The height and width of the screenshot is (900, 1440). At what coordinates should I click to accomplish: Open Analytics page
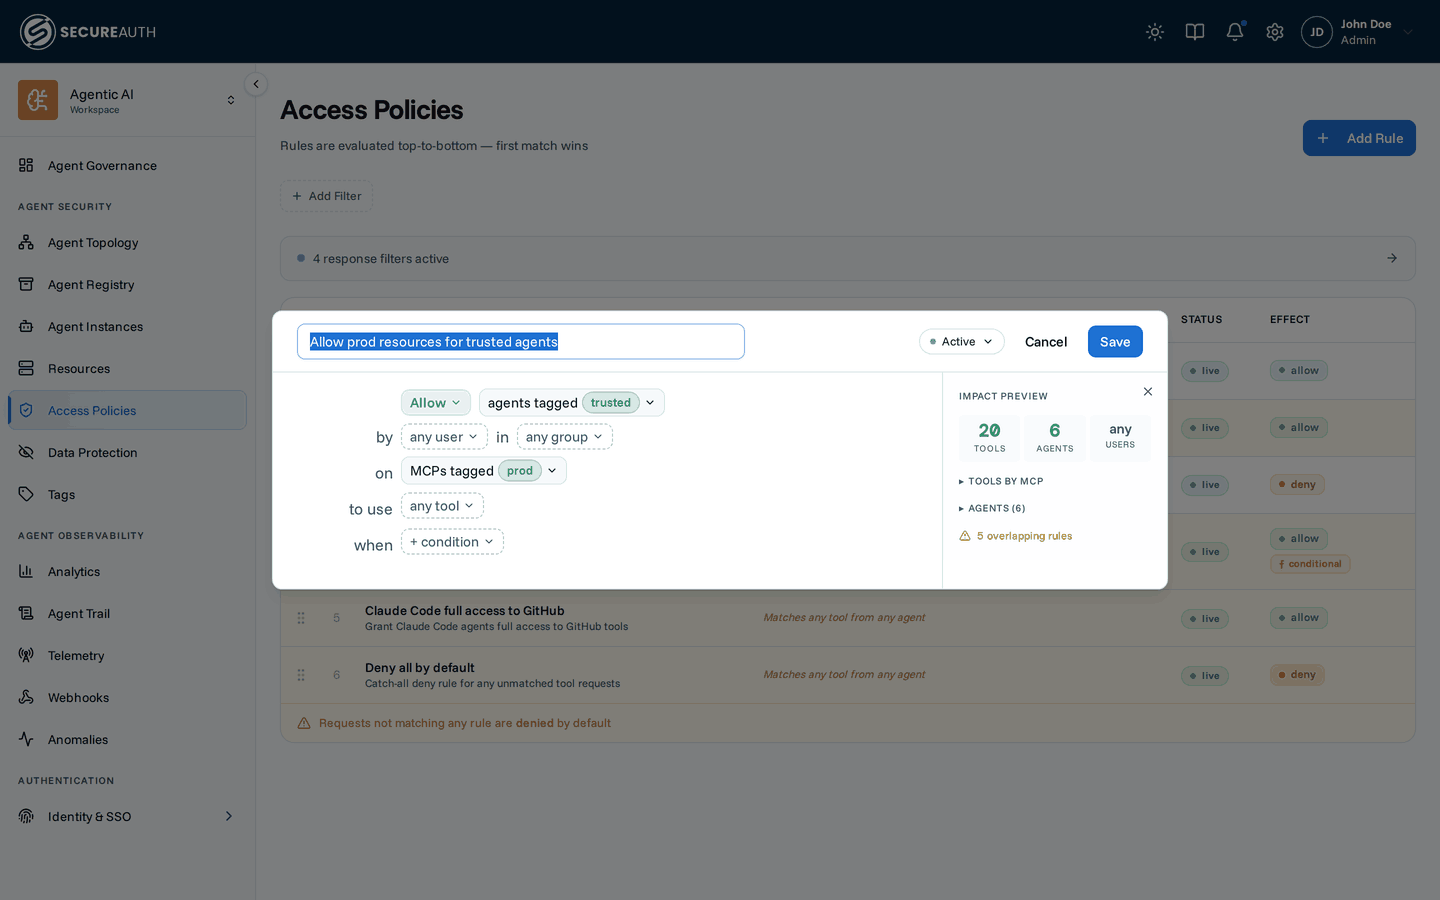point(128,572)
